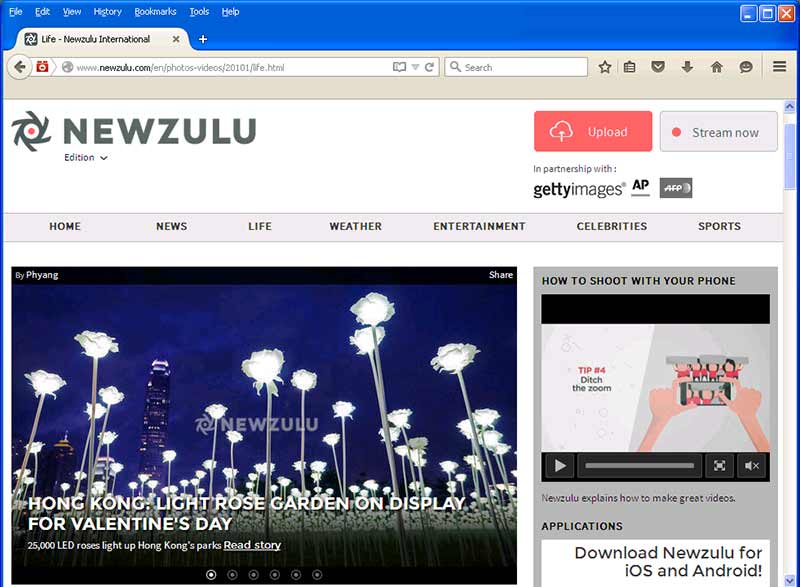Open the Tools menu
This screenshot has height=587, width=800.
(199, 11)
